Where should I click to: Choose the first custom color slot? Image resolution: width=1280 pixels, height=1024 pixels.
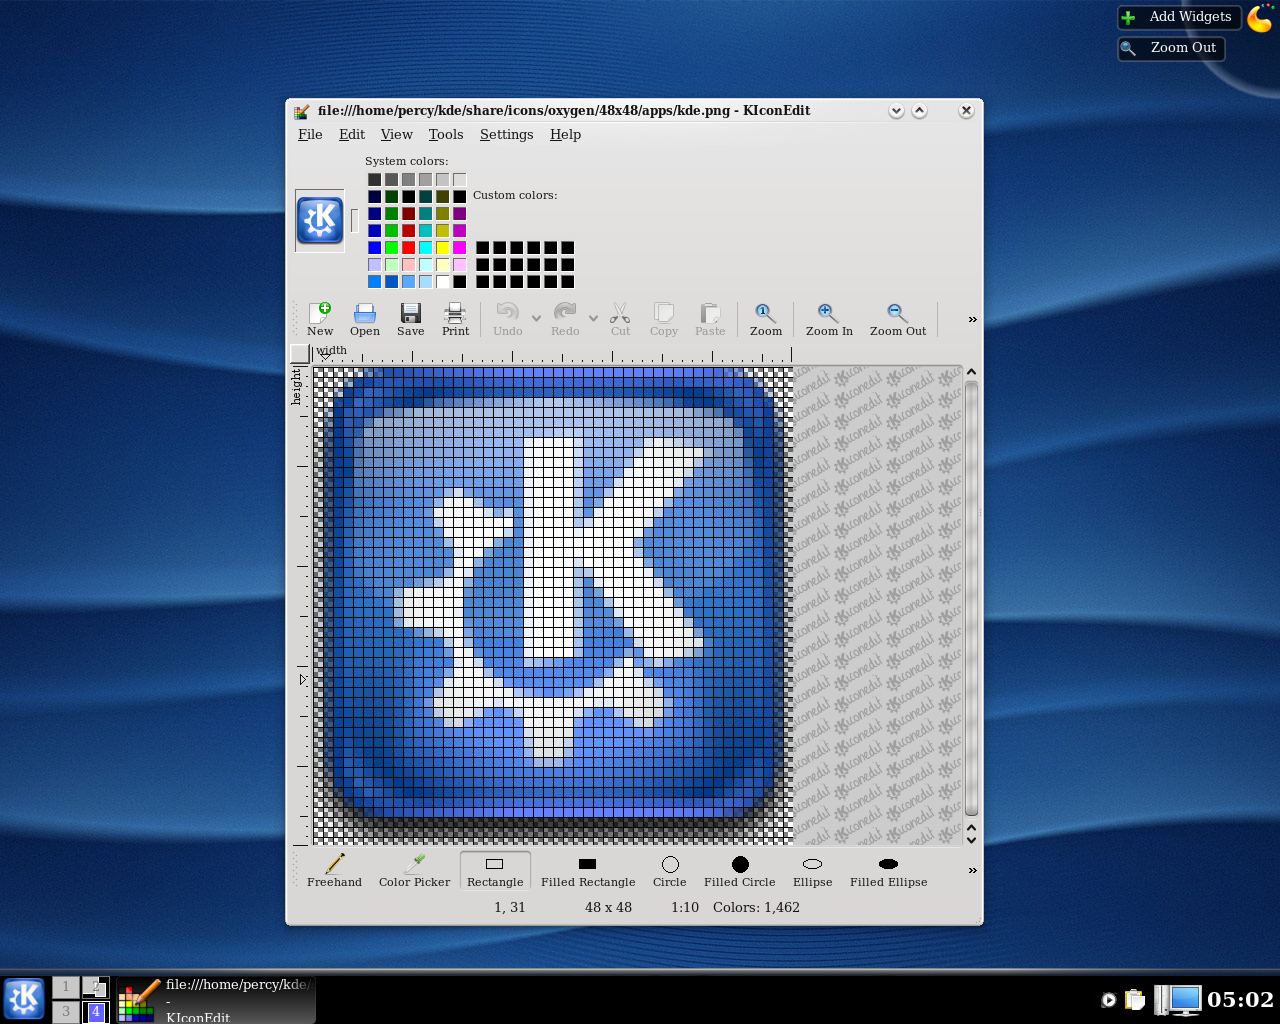pos(482,248)
